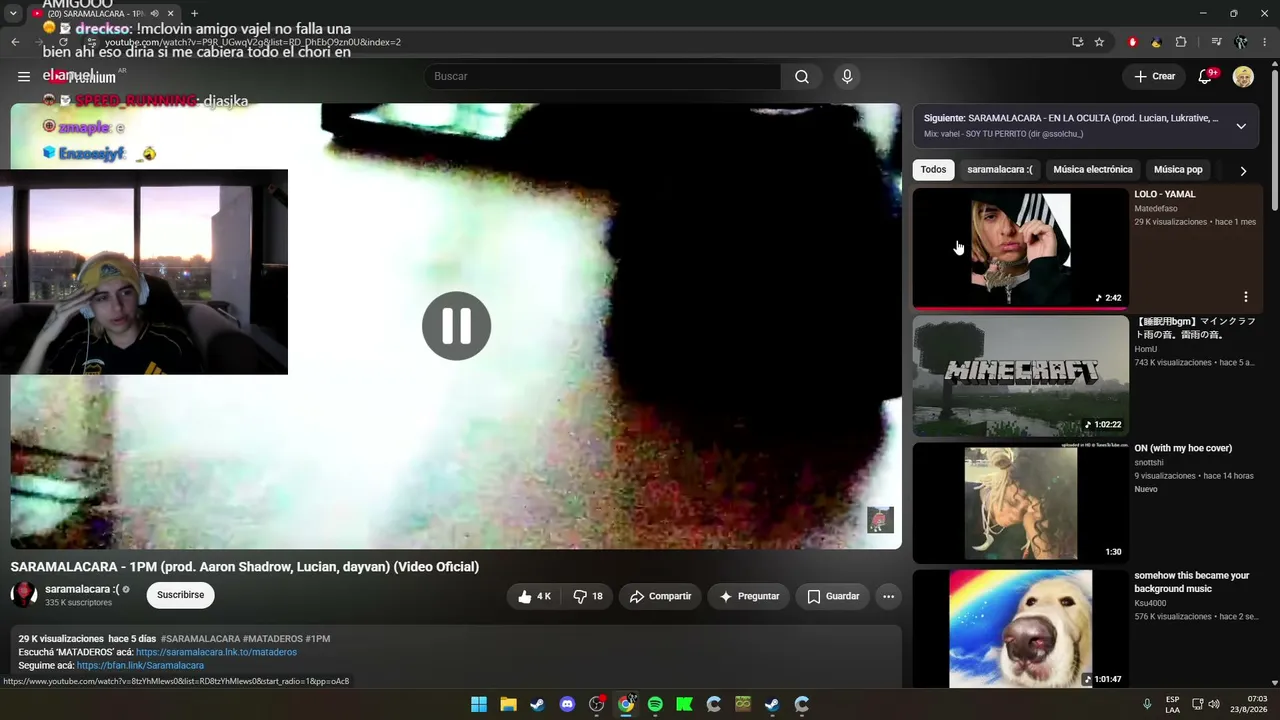This screenshot has height=720, width=1280.
Task: Pause the video with the center button
Action: pos(456,326)
